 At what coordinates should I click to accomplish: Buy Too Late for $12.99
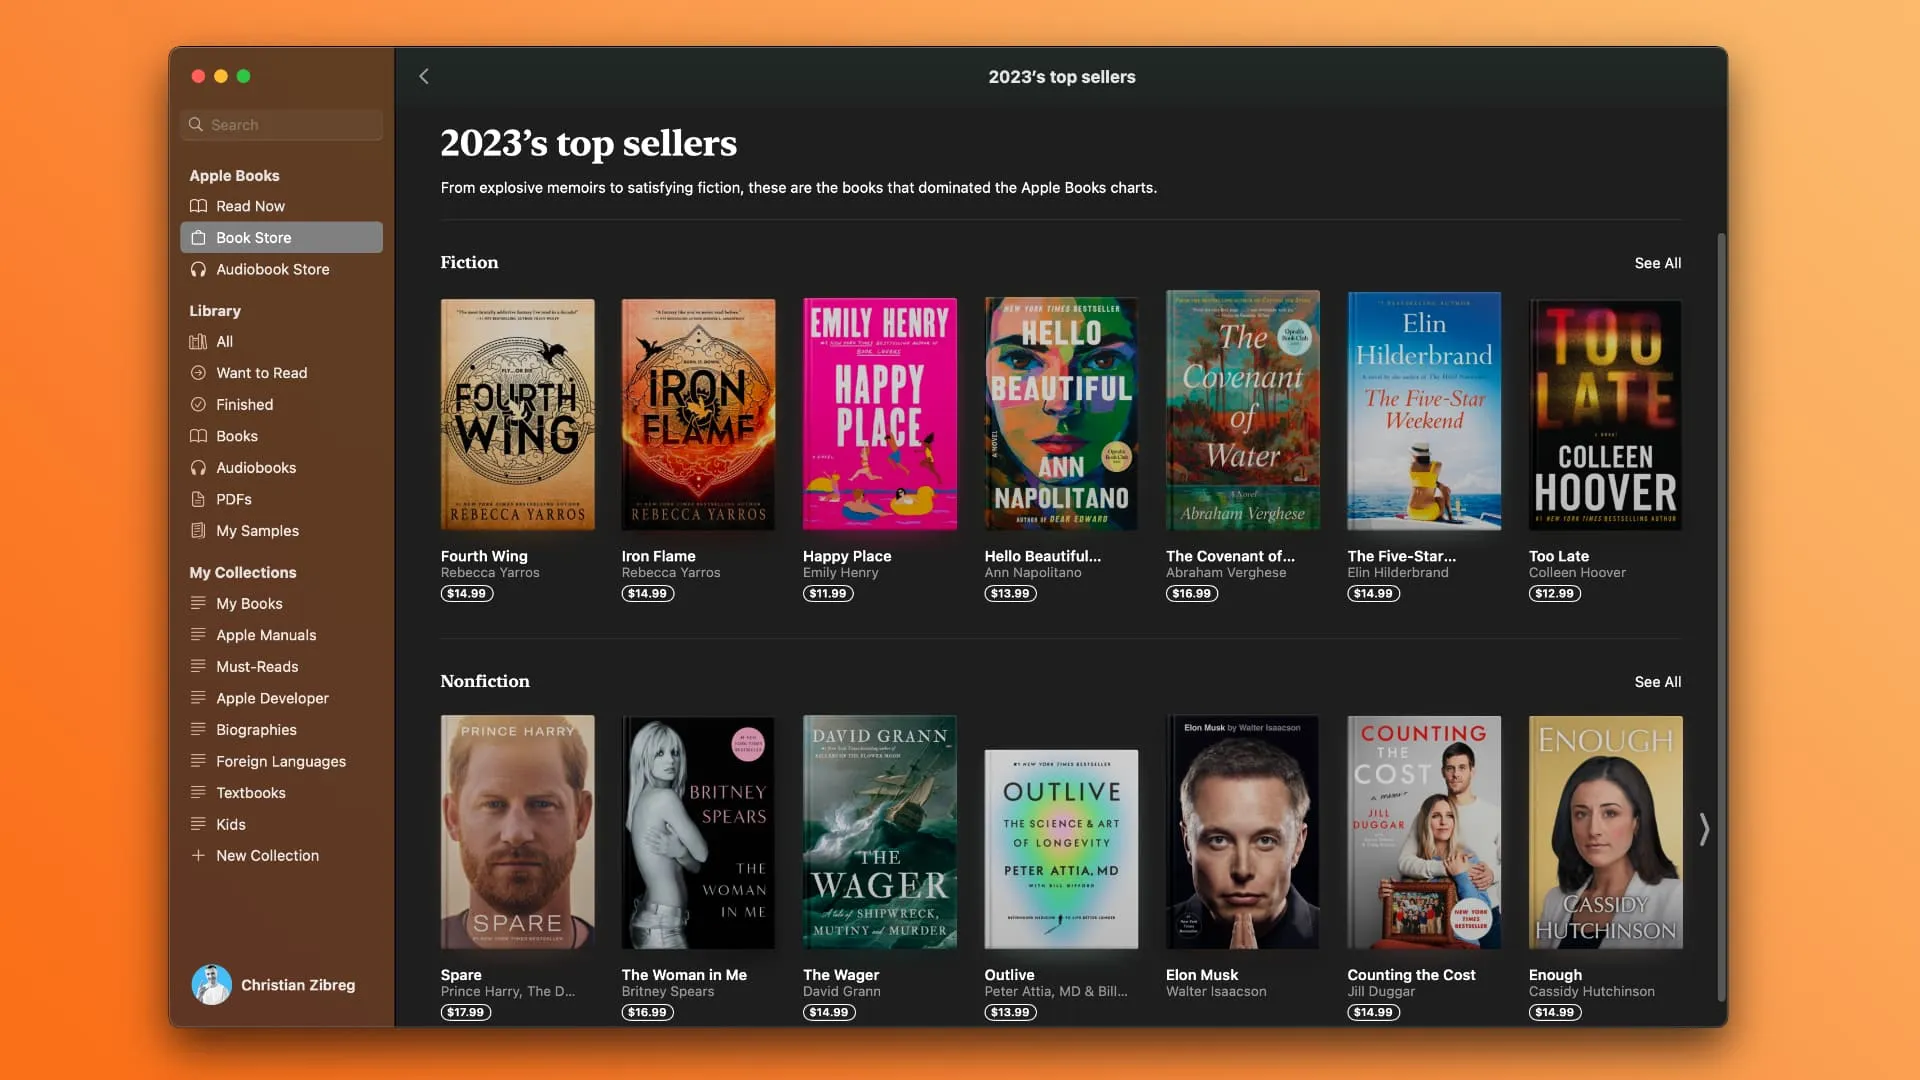point(1554,594)
